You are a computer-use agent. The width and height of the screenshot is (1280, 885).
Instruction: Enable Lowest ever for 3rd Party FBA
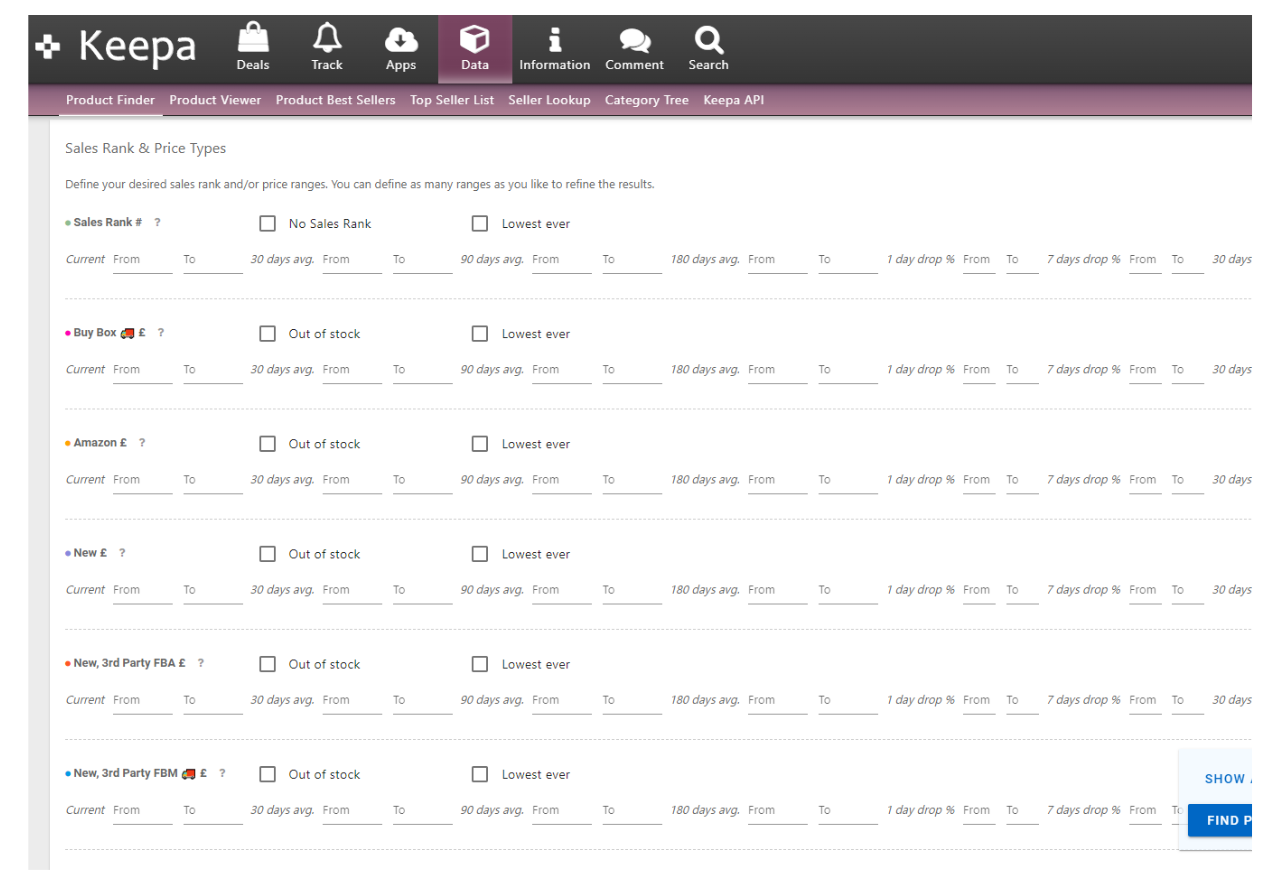tap(480, 663)
